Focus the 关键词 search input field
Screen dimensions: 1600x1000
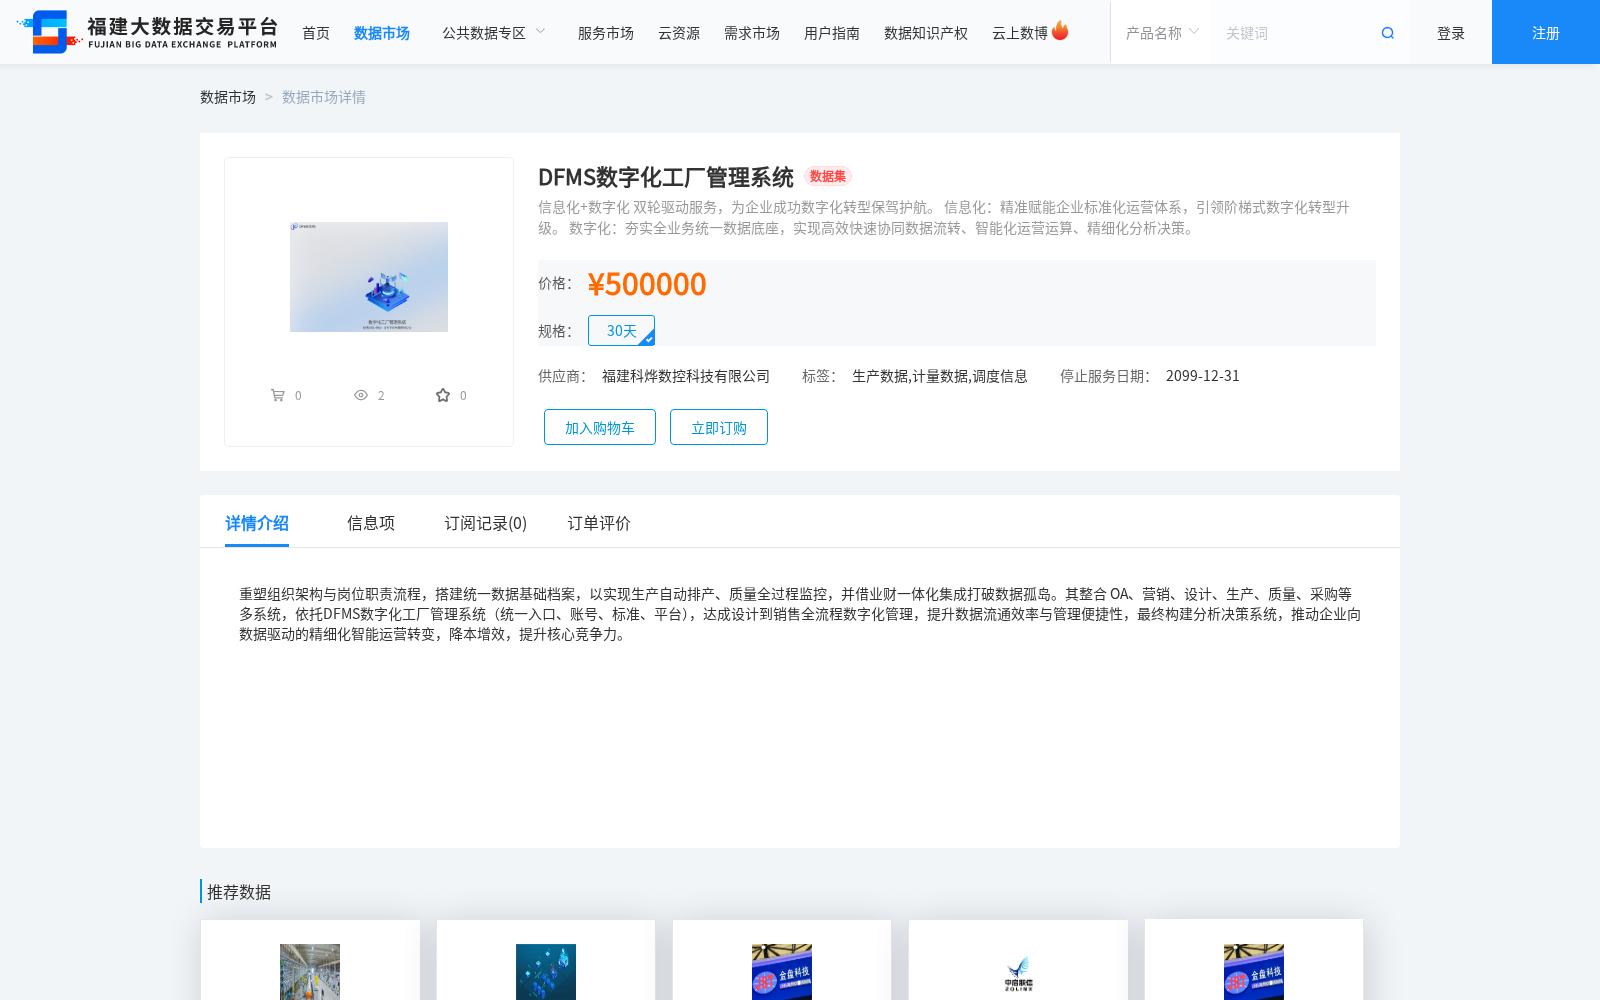tap(1295, 33)
